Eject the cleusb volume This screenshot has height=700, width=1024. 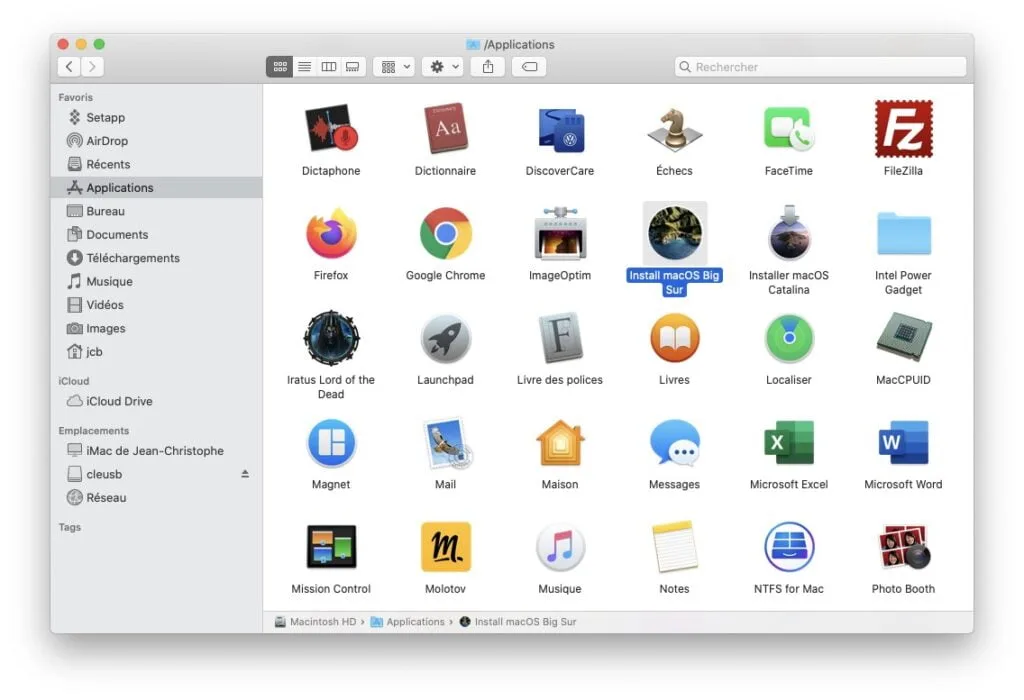click(245, 474)
